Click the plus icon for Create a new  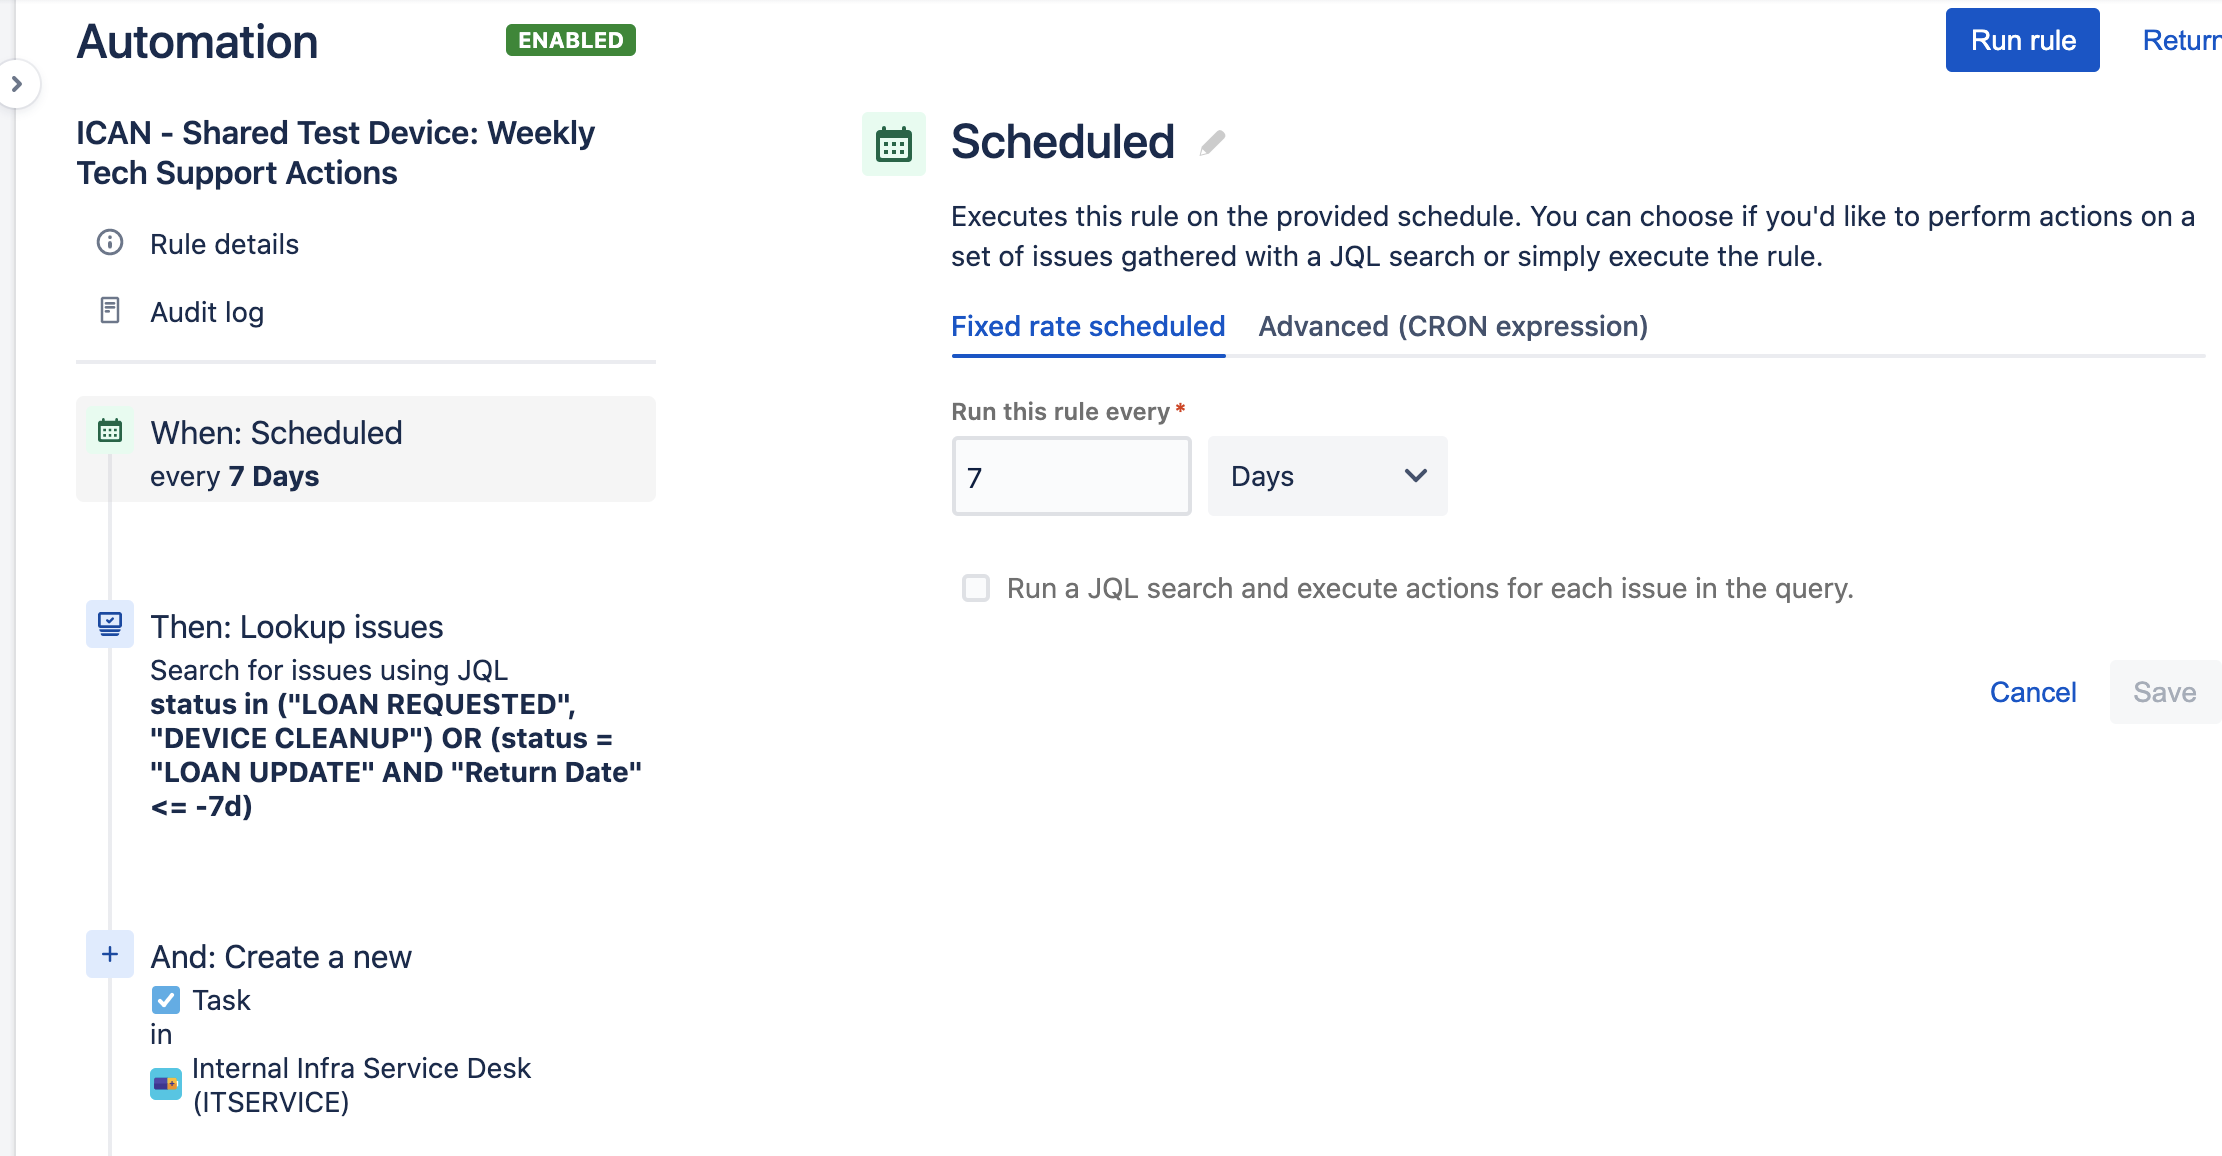pyautogui.click(x=110, y=954)
